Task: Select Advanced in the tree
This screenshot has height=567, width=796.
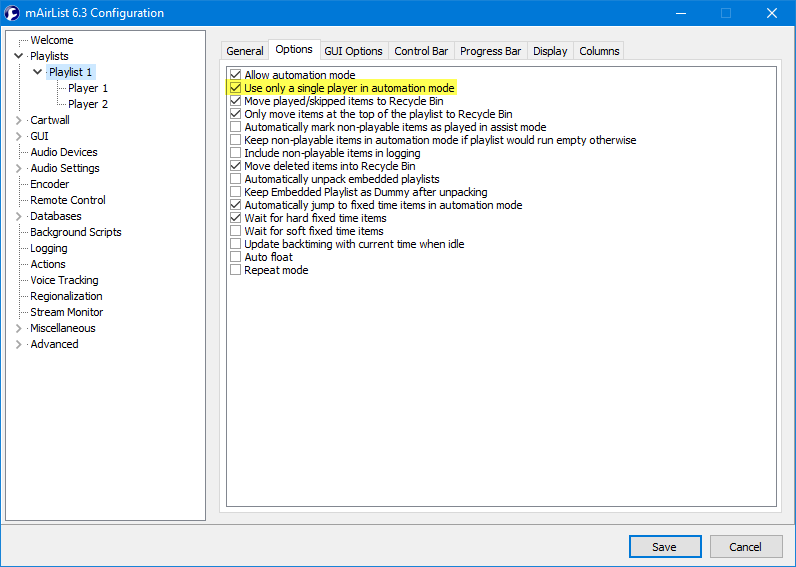Action: tap(54, 344)
